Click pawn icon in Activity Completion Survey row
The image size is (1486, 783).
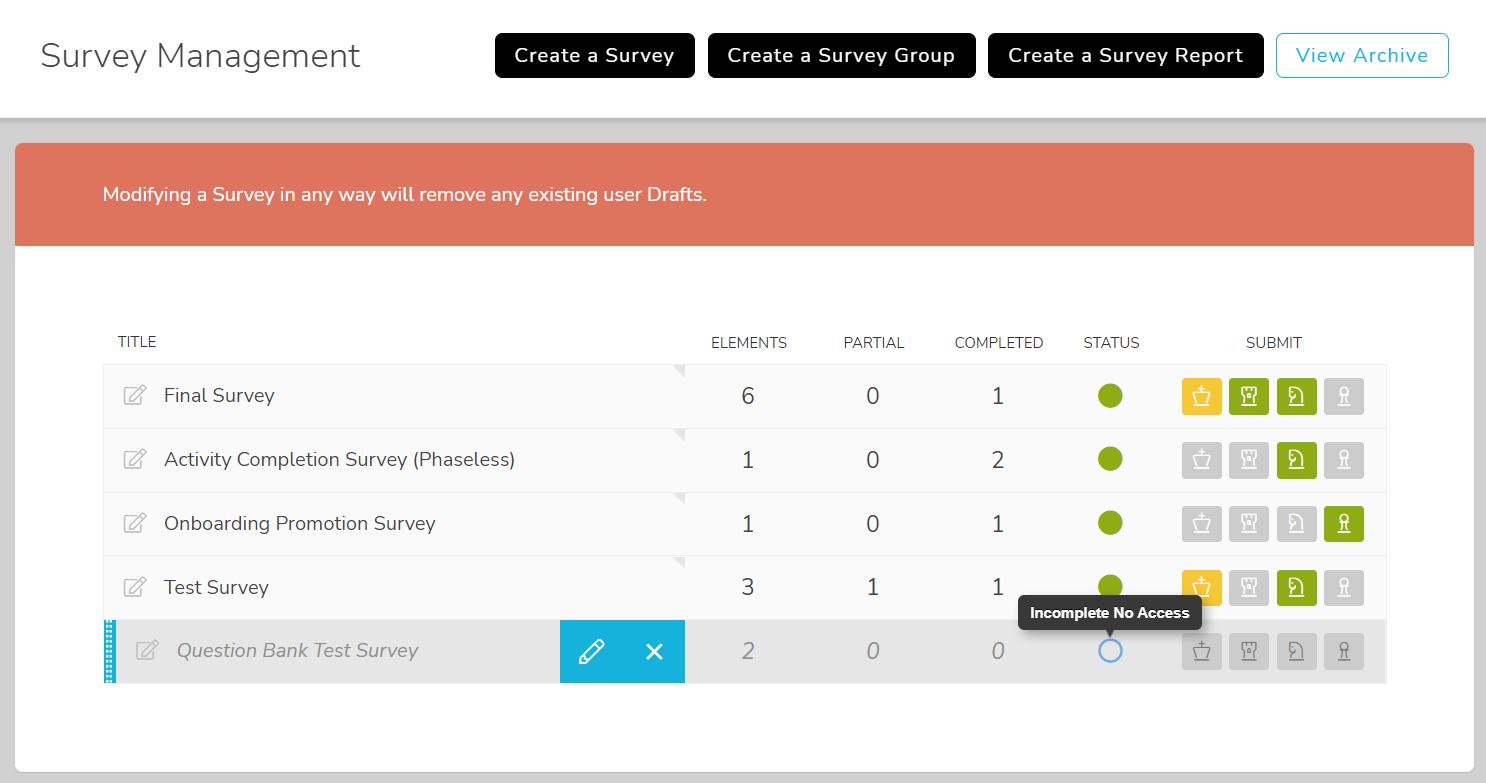click(x=1344, y=460)
